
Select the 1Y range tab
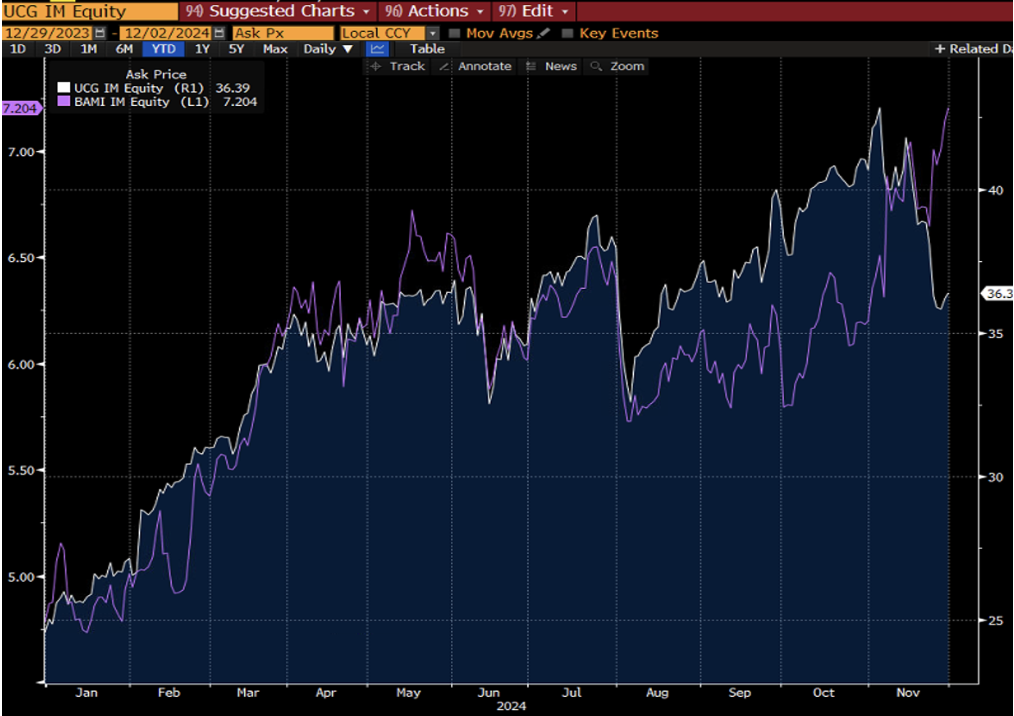(202, 49)
